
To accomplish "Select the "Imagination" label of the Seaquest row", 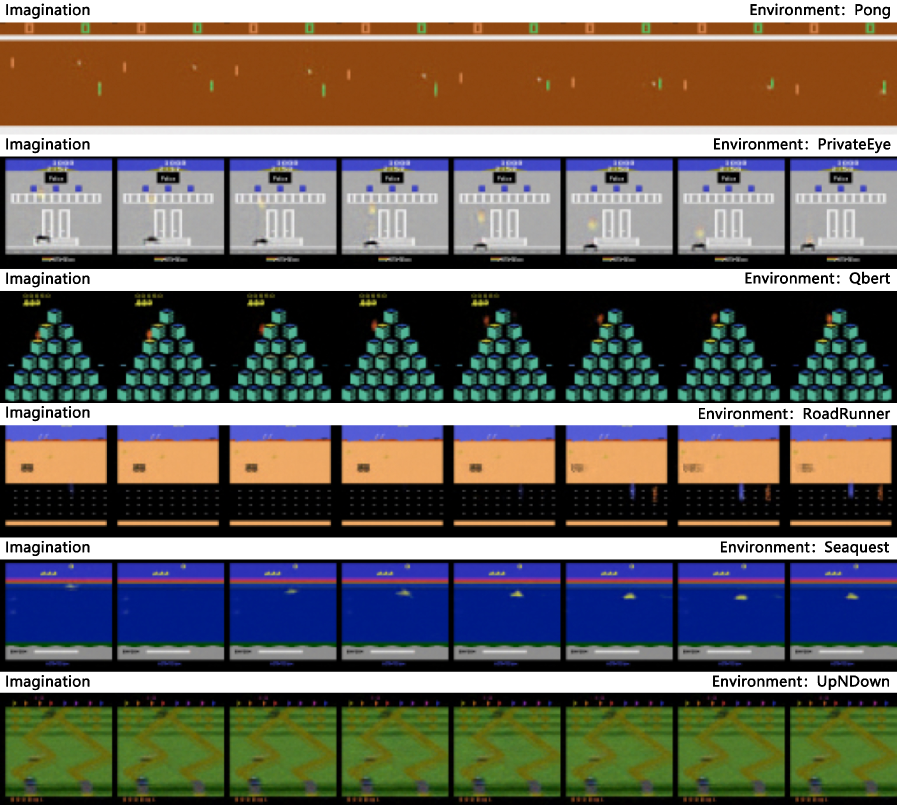I will click(47, 548).
